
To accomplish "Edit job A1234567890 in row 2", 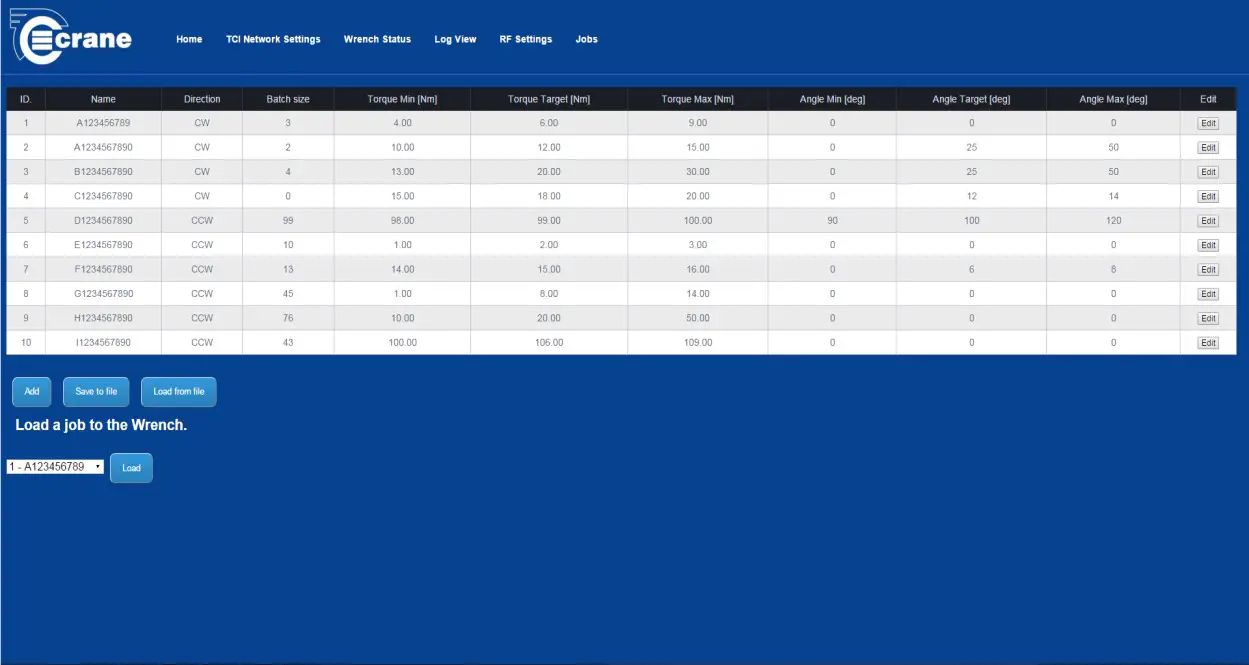I will click(x=1208, y=147).
